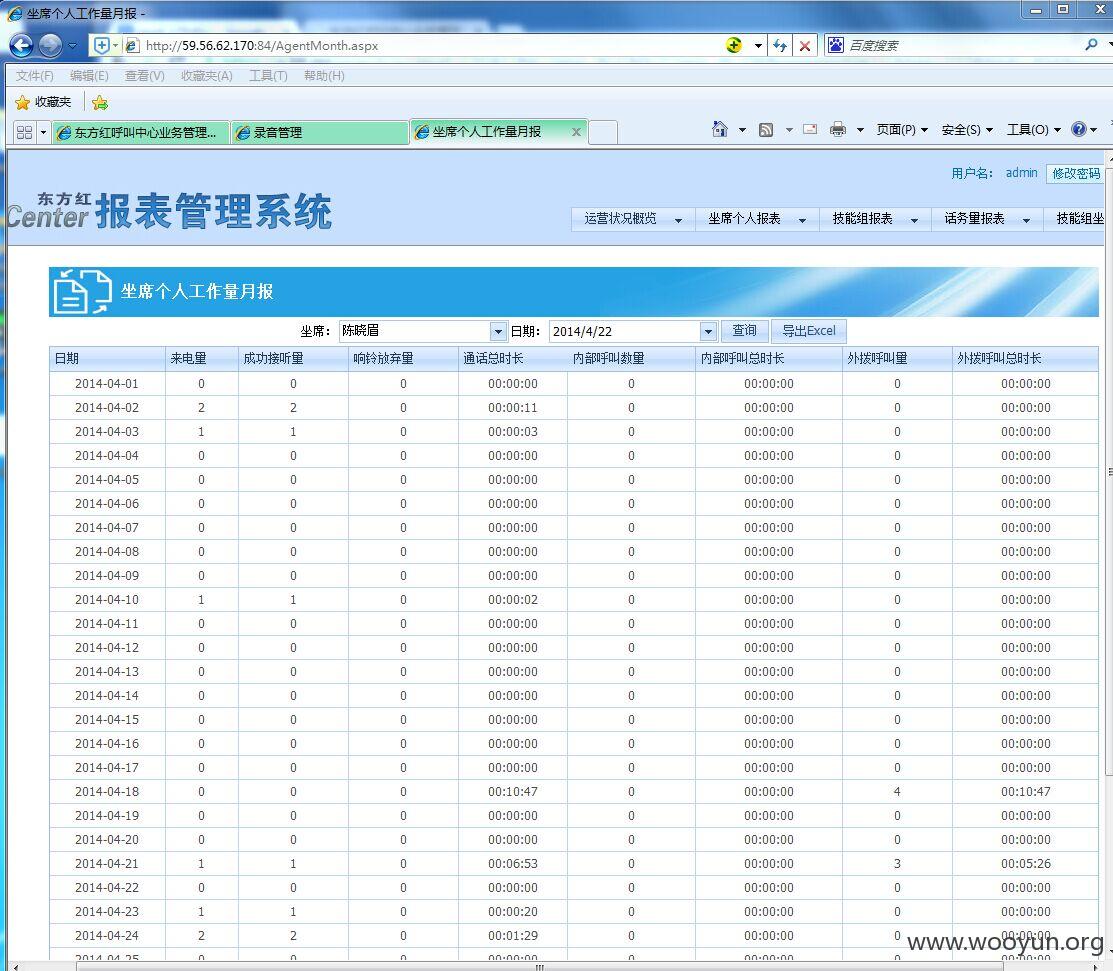Open the 文件(F) menu

coord(35,76)
